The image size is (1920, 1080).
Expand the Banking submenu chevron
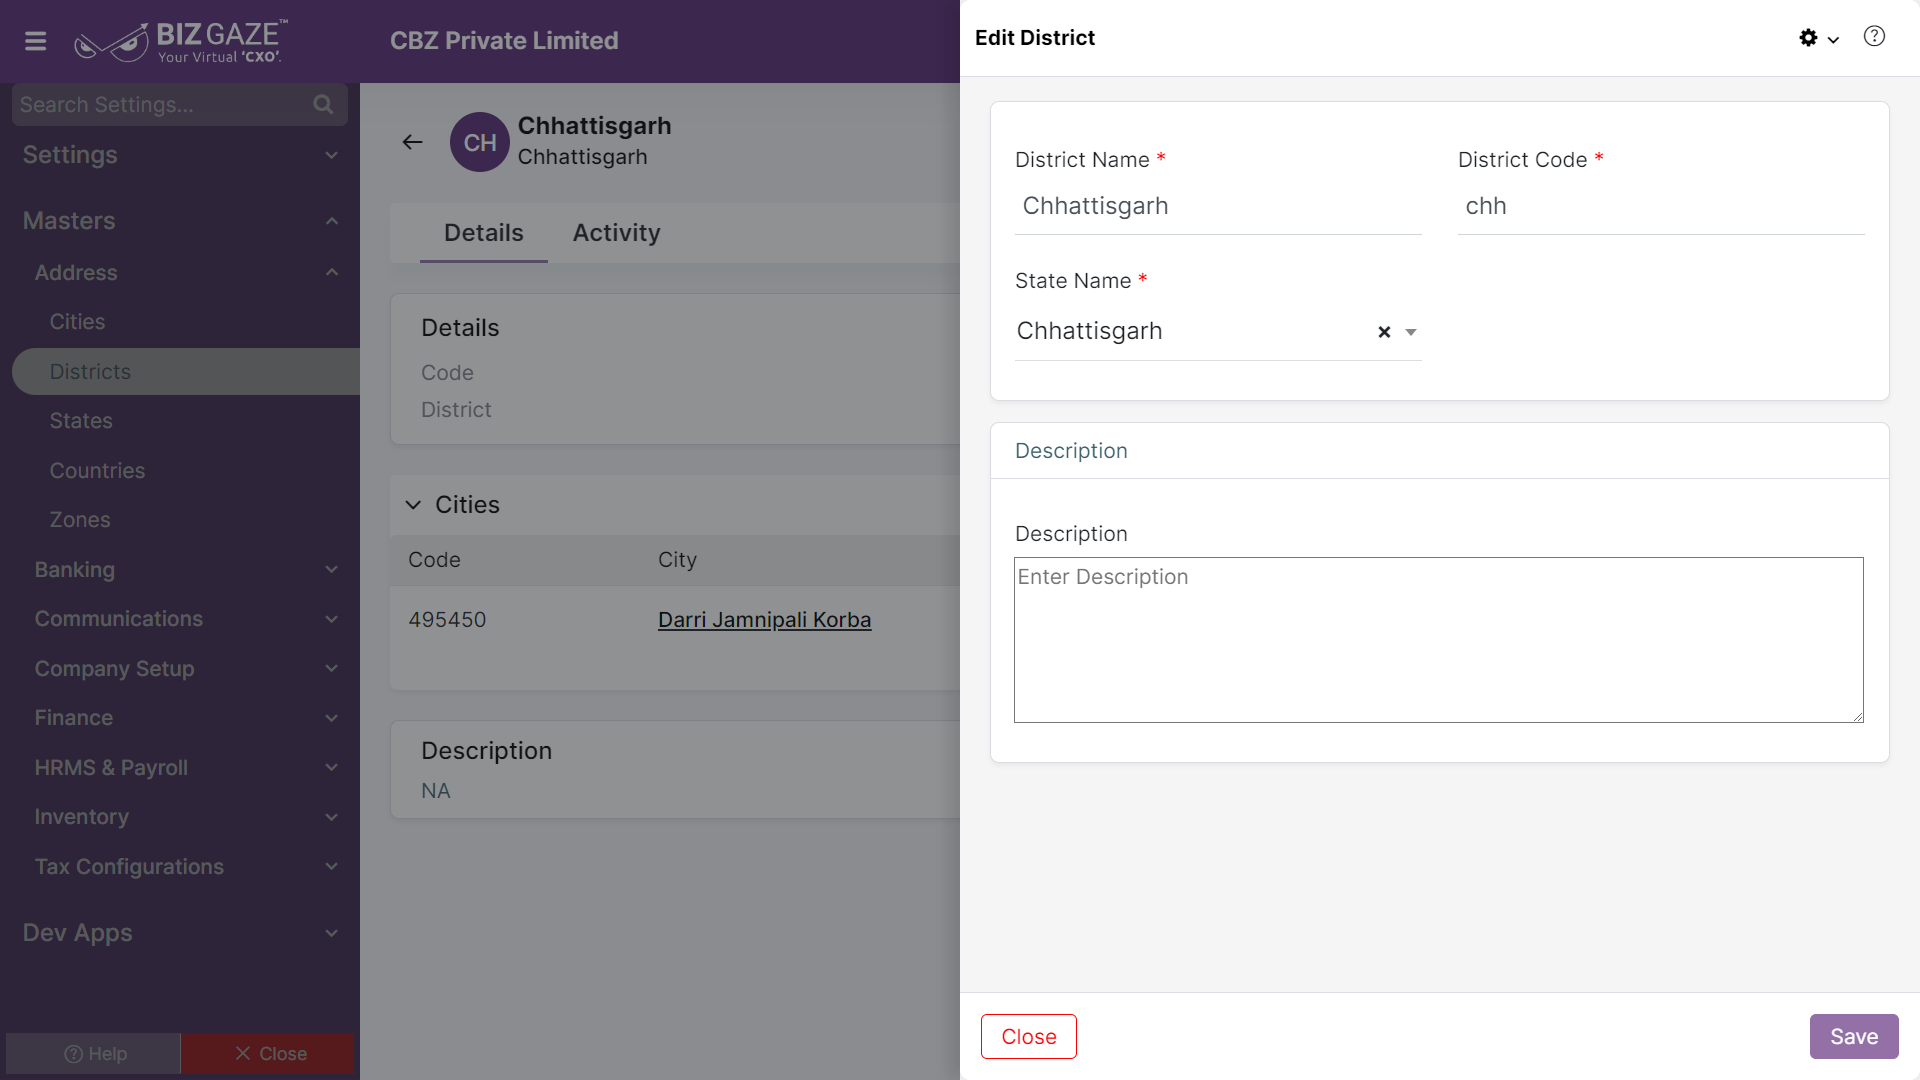pos(332,570)
